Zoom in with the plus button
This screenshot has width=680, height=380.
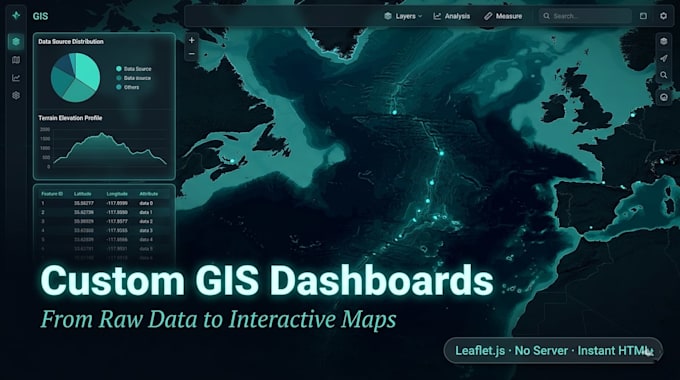(x=192, y=40)
